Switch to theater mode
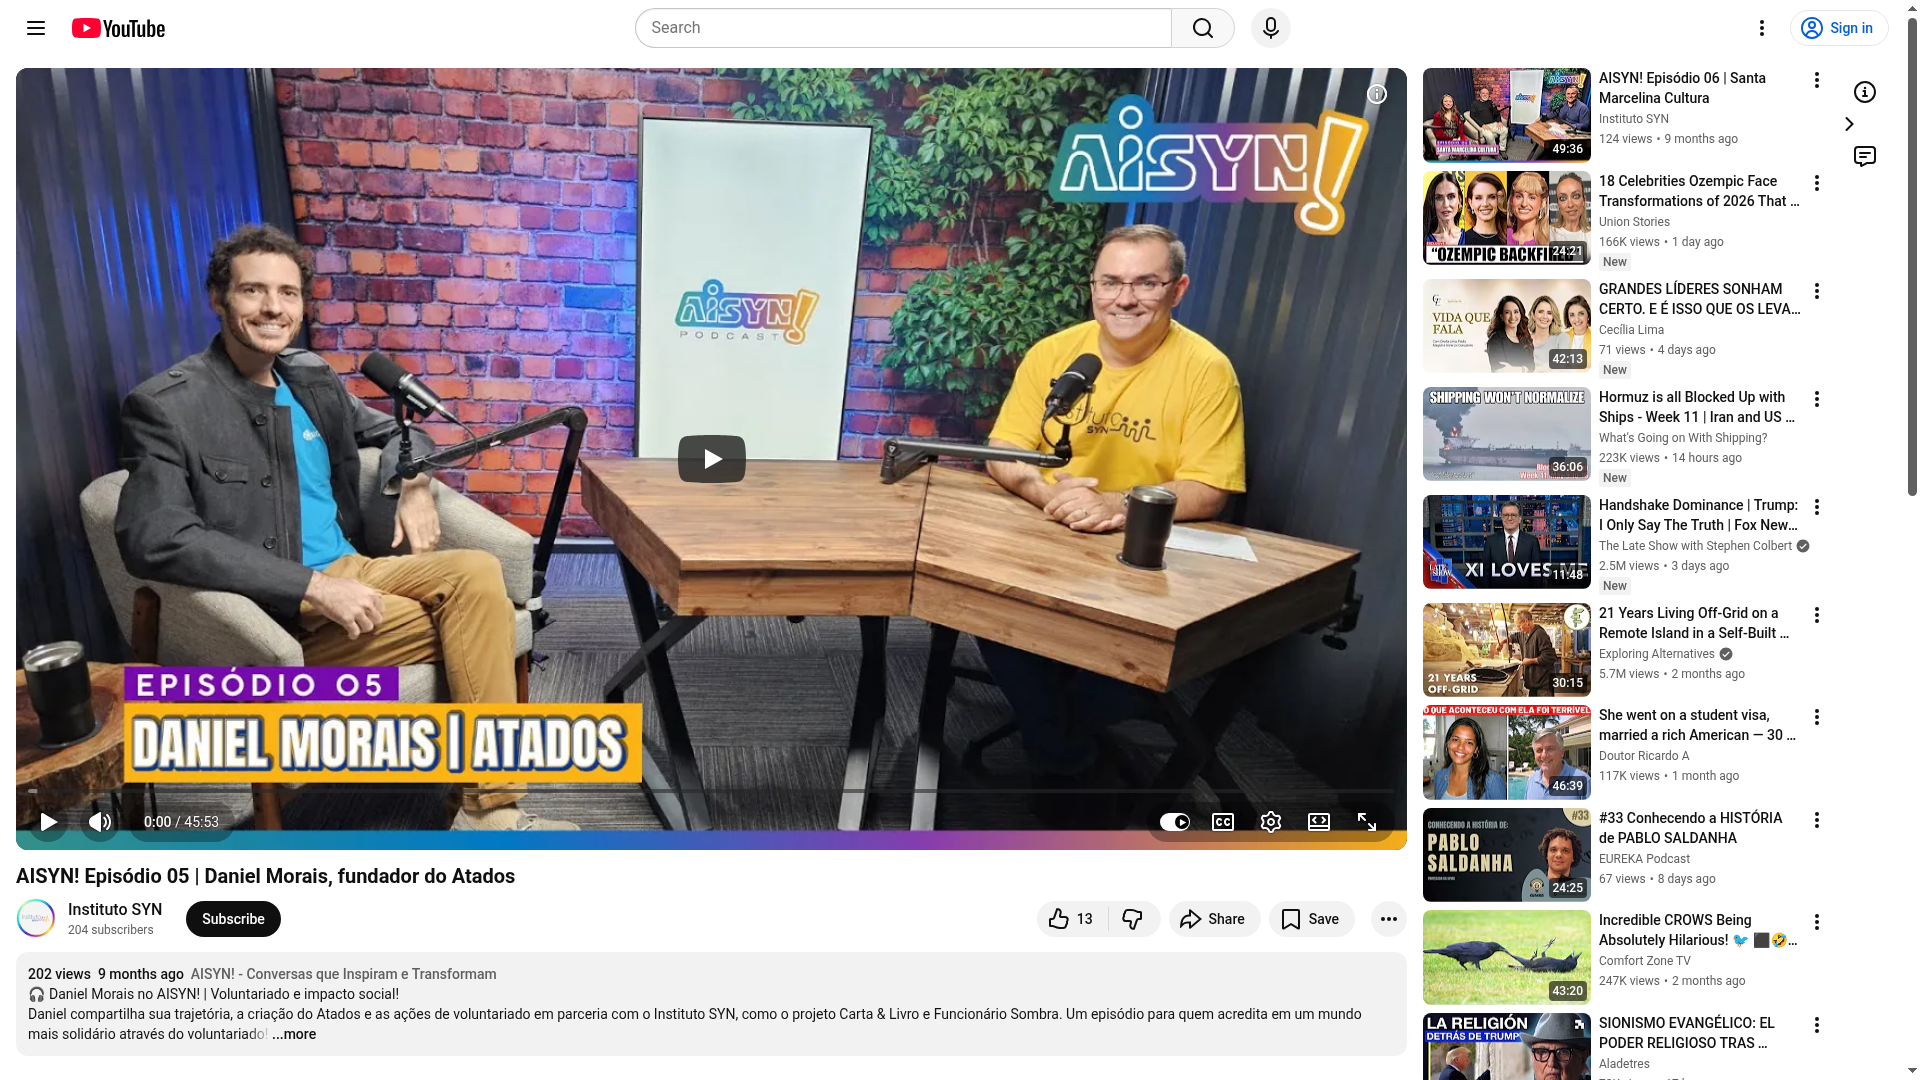Viewport: 1920px width, 1080px height. tap(1319, 822)
